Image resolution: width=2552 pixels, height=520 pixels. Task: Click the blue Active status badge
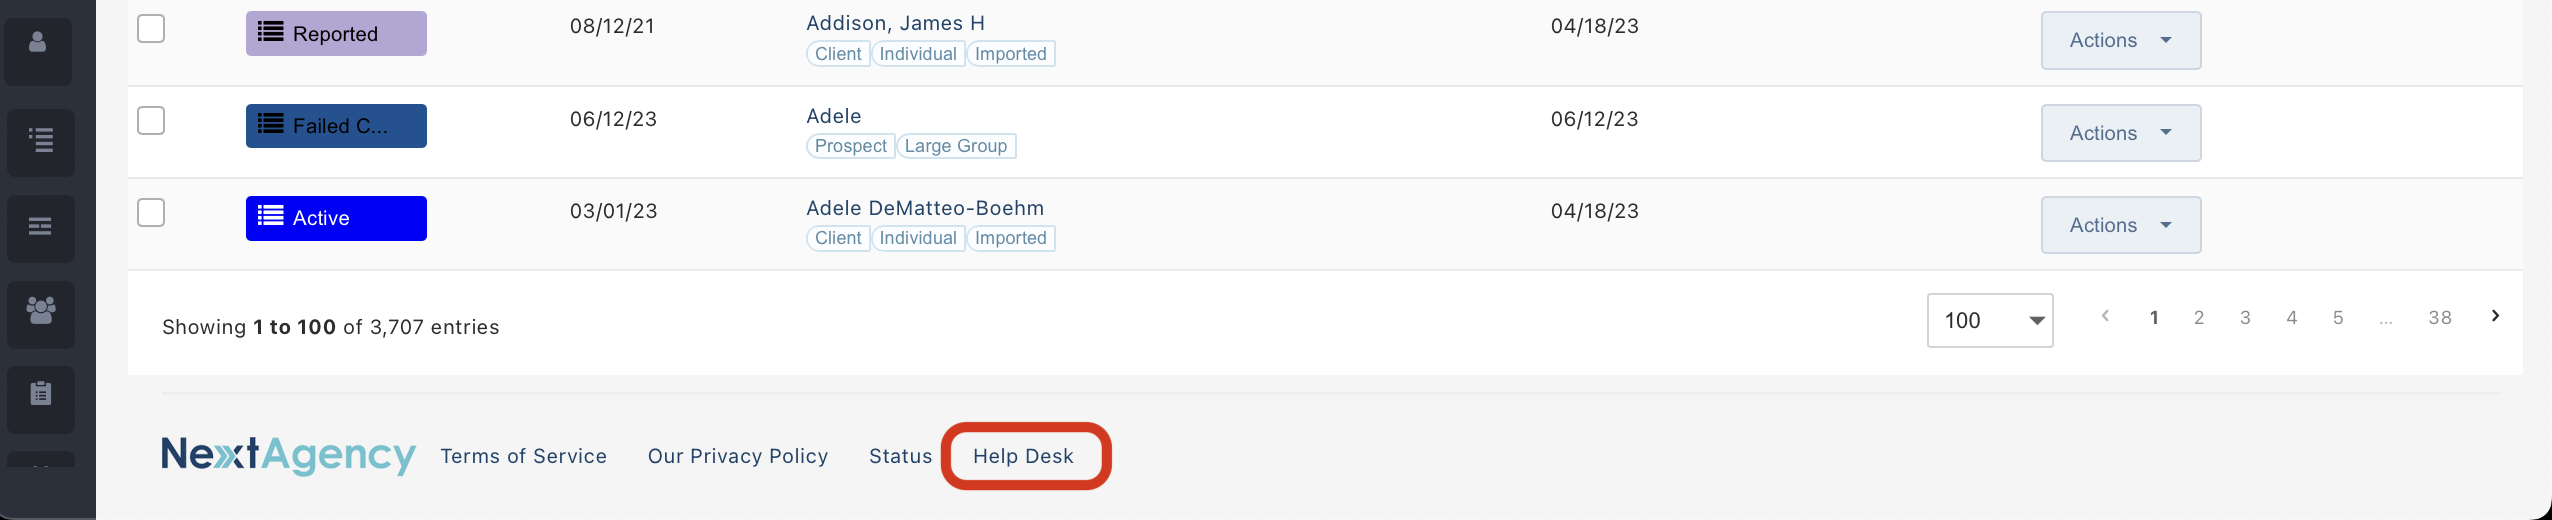336,218
